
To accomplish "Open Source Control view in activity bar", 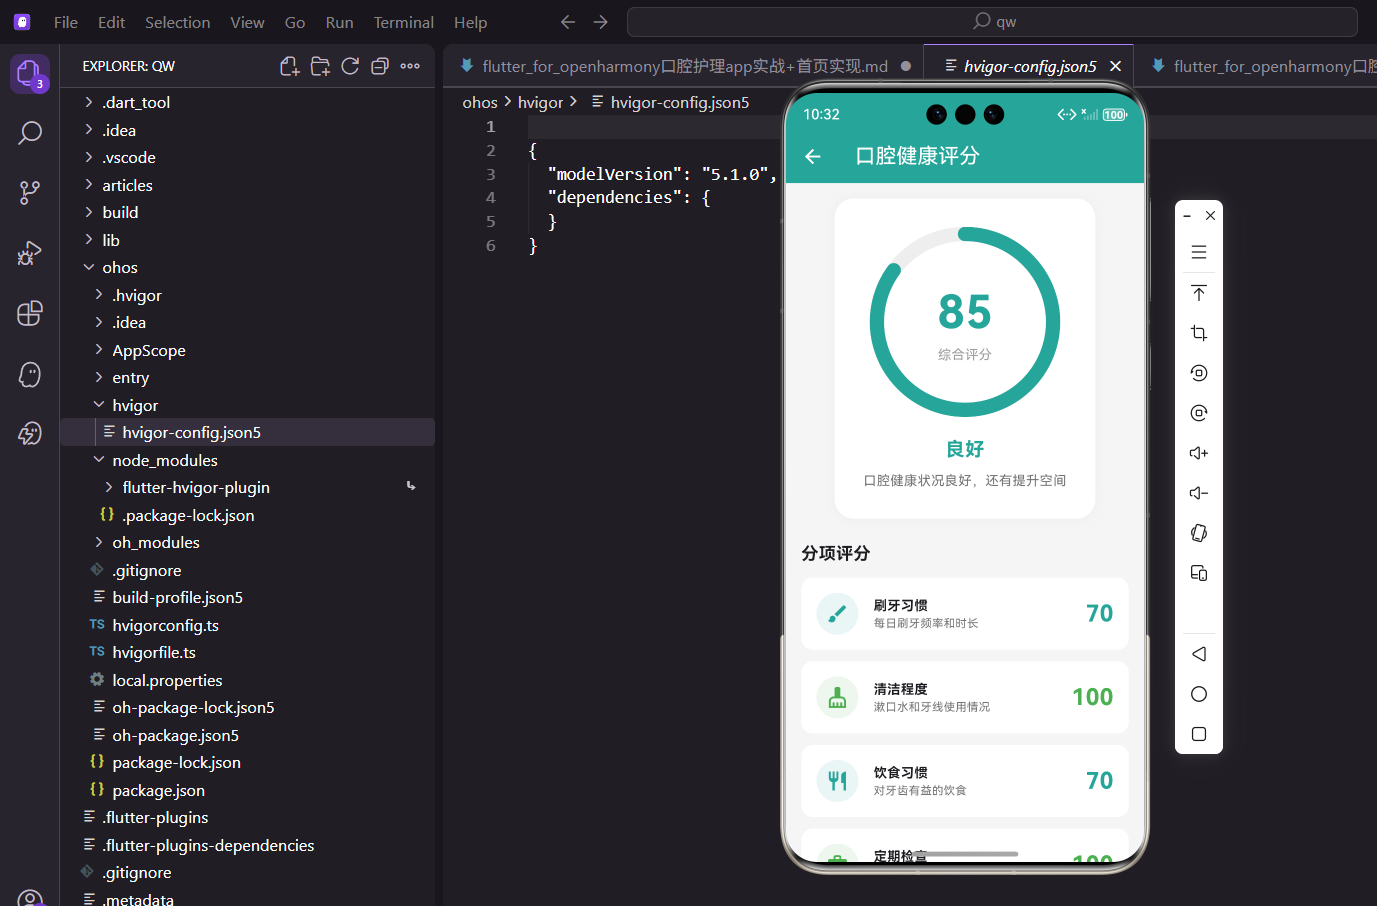I will click(30, 193).
